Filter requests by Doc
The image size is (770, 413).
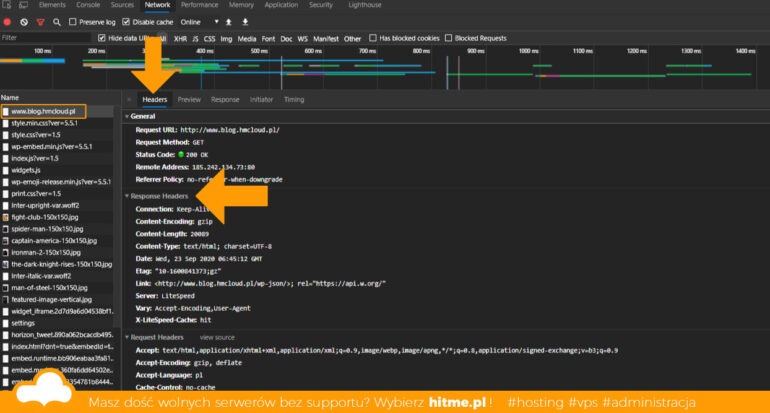(286, 38)
